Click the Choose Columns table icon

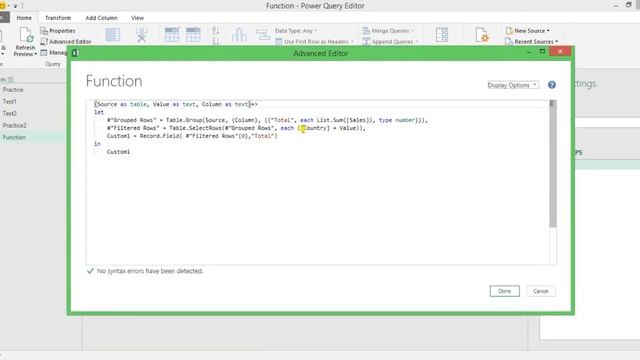[113, 35]
